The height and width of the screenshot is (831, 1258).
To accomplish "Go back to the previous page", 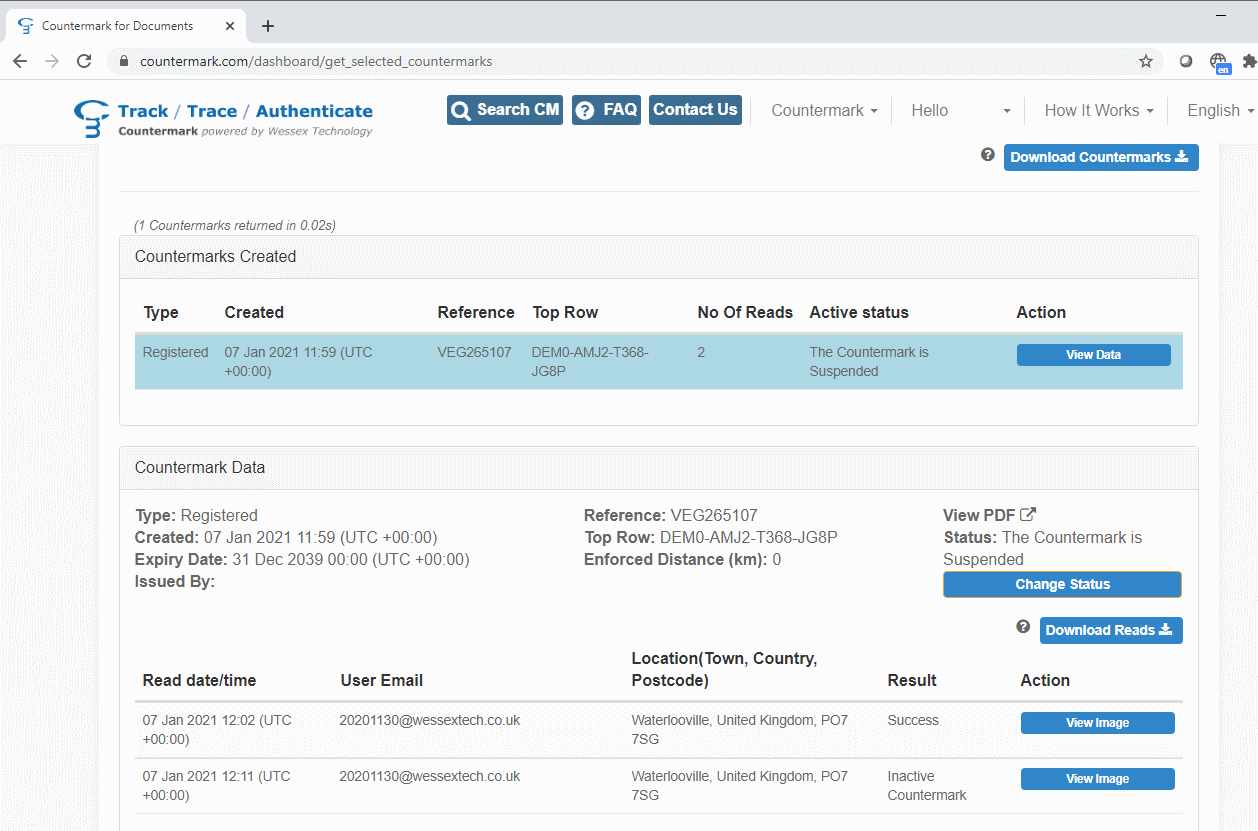I will tap(20, 61).
